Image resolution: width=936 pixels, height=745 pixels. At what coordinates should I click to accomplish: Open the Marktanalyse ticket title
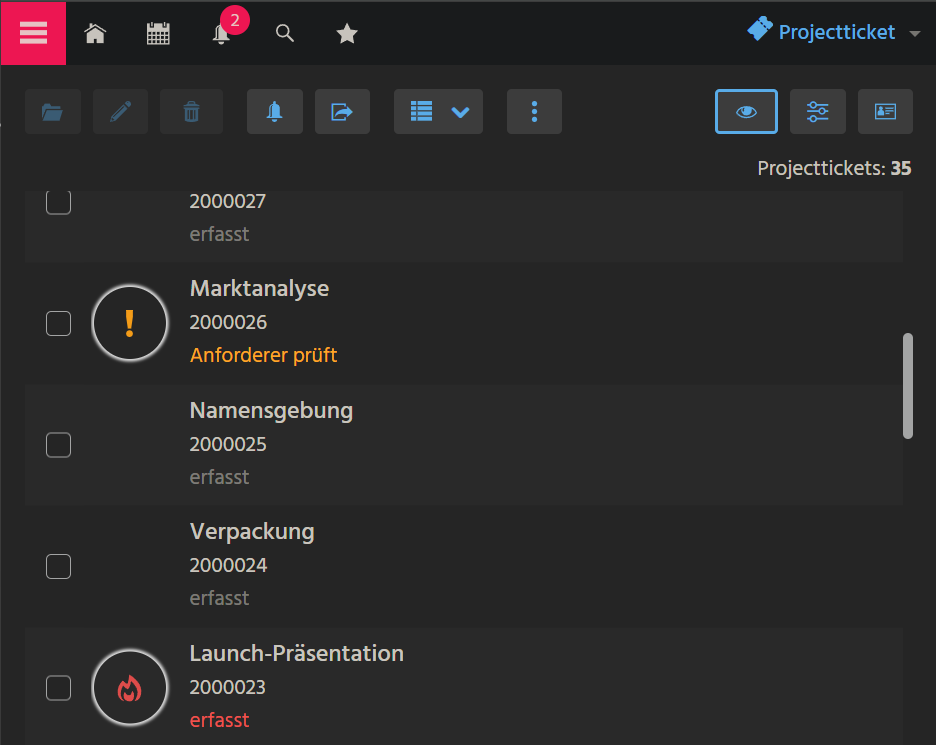point(259,289)
